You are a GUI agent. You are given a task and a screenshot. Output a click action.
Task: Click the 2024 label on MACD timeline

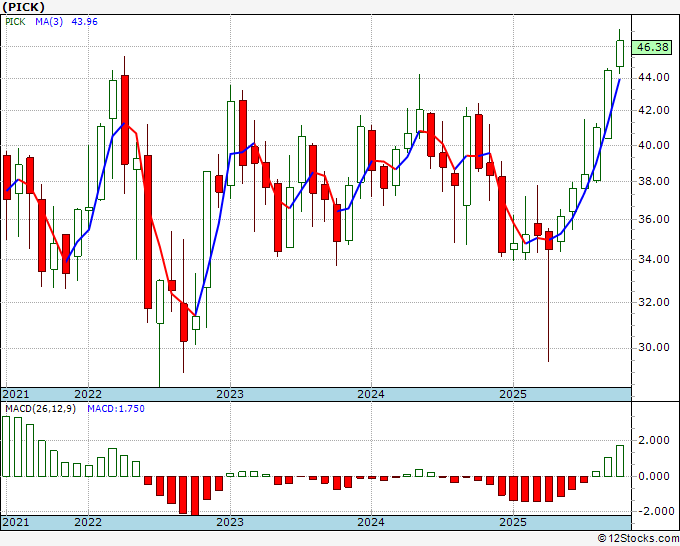[371, 522]
